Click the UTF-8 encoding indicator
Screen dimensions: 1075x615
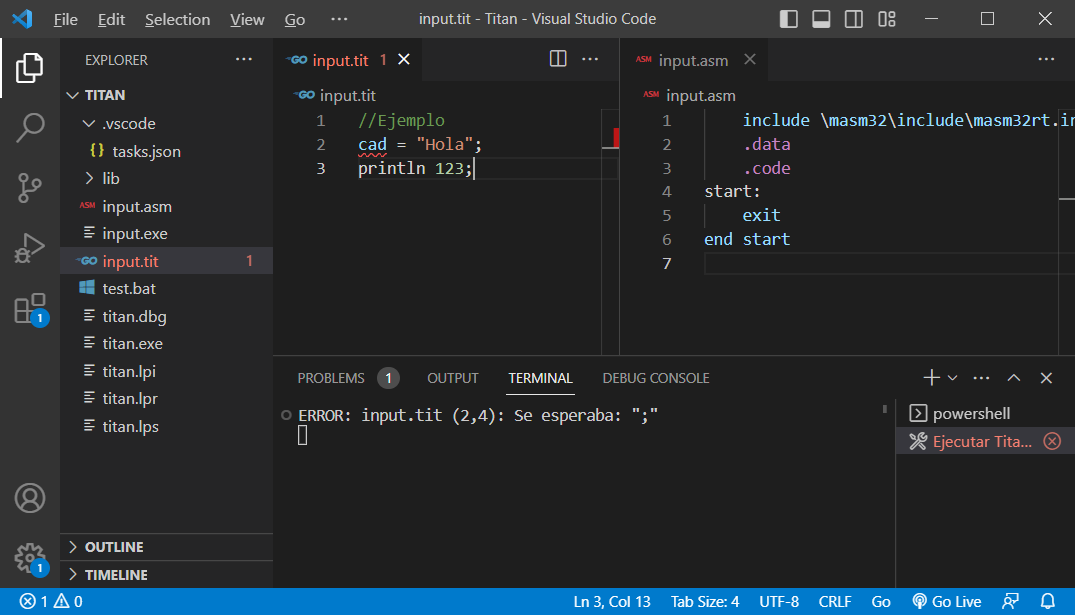(779, 601)
